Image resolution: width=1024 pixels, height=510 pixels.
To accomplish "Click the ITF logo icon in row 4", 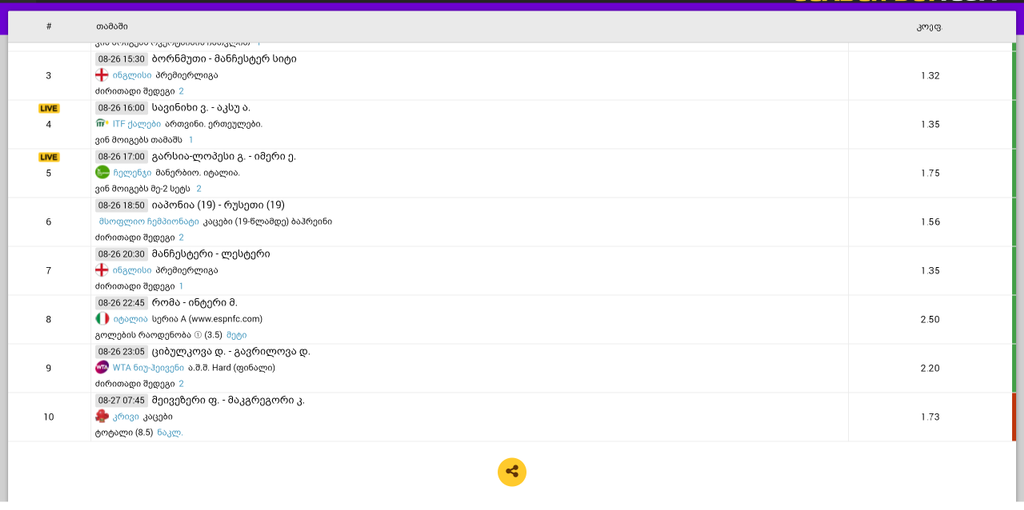I will (x=102, y=124).
